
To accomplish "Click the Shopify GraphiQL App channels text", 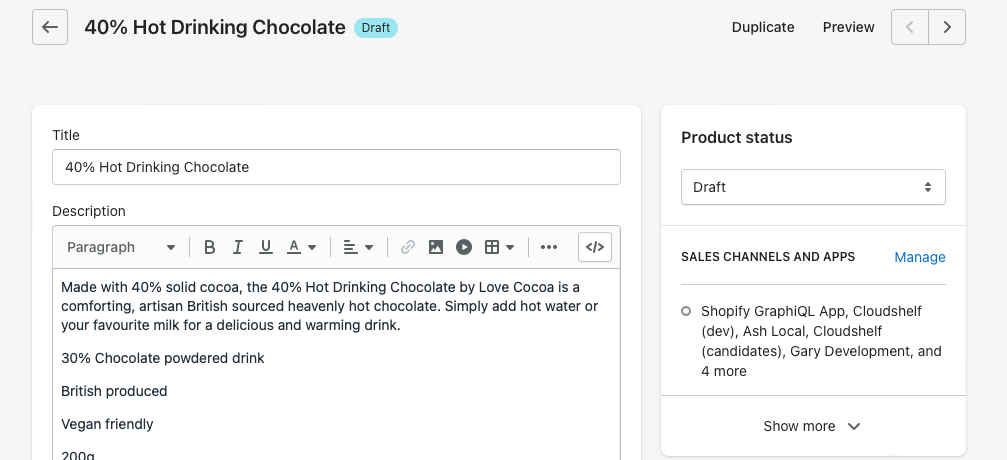I will coord(821,341).
